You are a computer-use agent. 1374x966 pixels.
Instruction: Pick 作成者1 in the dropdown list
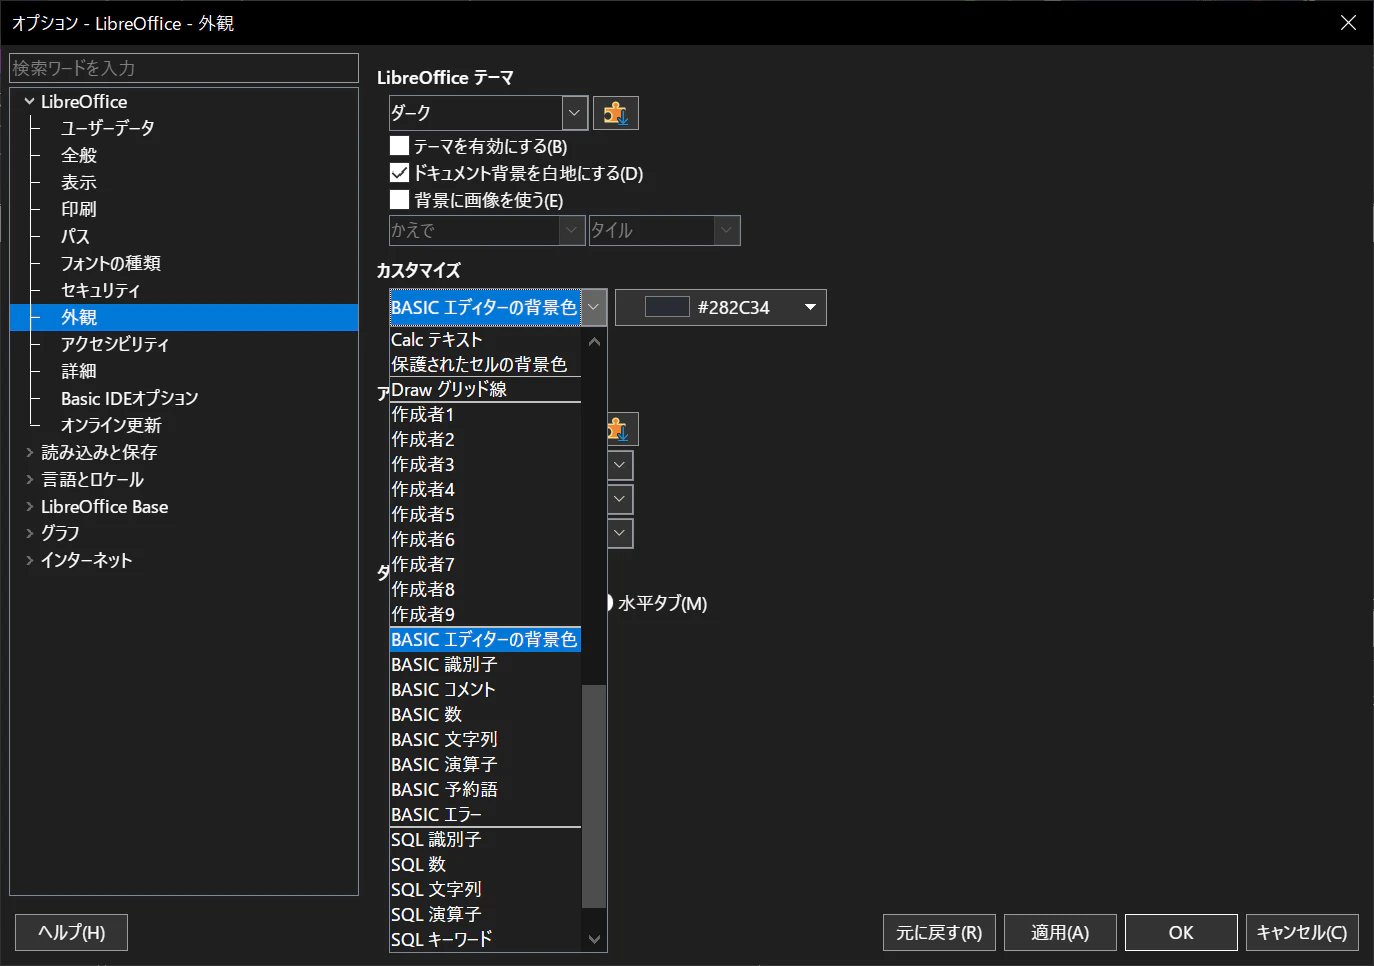click(486, 415)
